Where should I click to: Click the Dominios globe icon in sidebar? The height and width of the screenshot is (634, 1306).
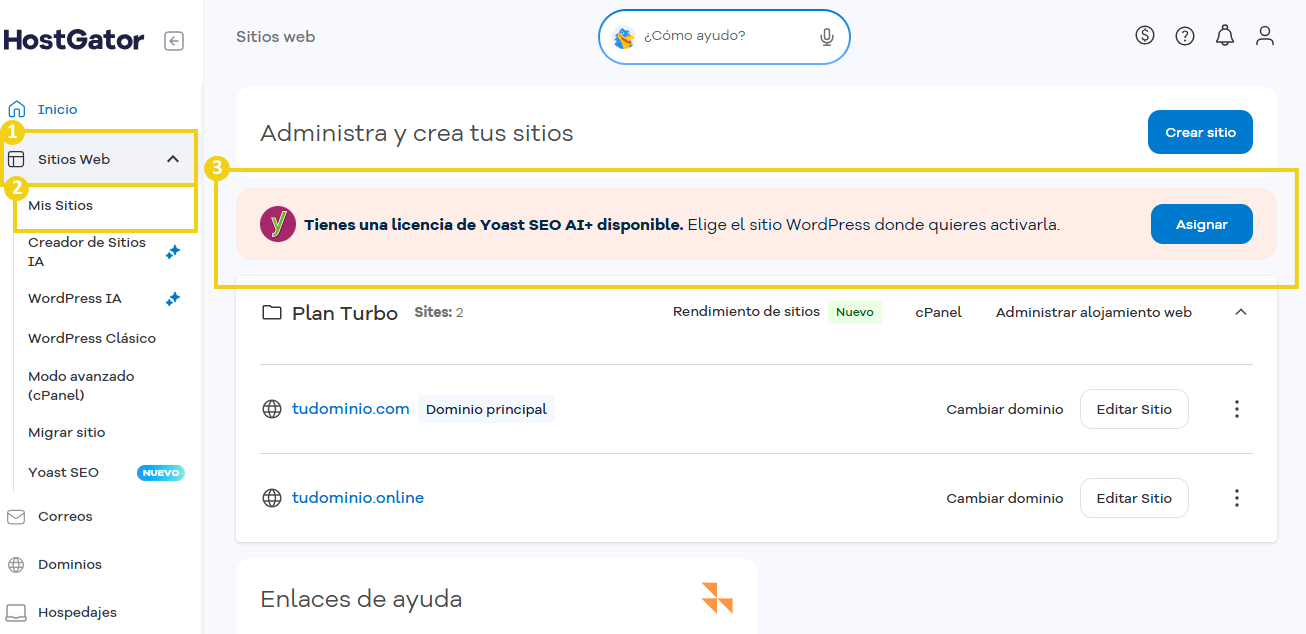pyautogui.click(x=16, y=565)
